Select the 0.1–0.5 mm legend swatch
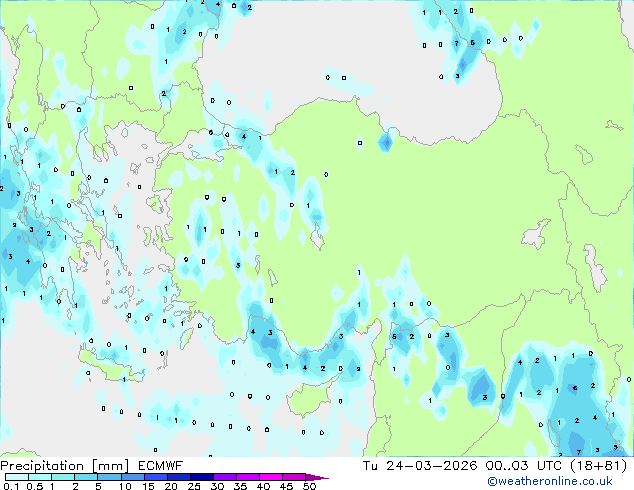Screen dimensions: 634x490 (17, 477)
